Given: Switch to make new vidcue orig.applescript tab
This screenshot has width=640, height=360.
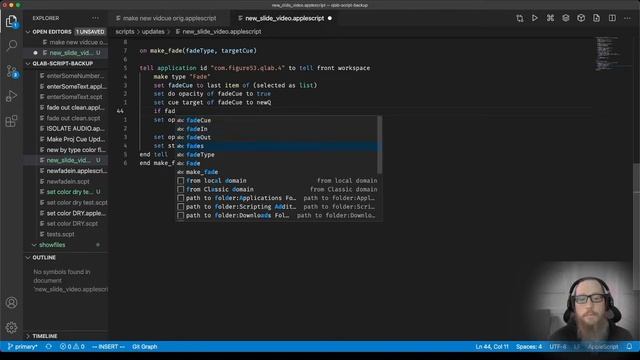Looking at the screenshot, I should coord(169,18).
